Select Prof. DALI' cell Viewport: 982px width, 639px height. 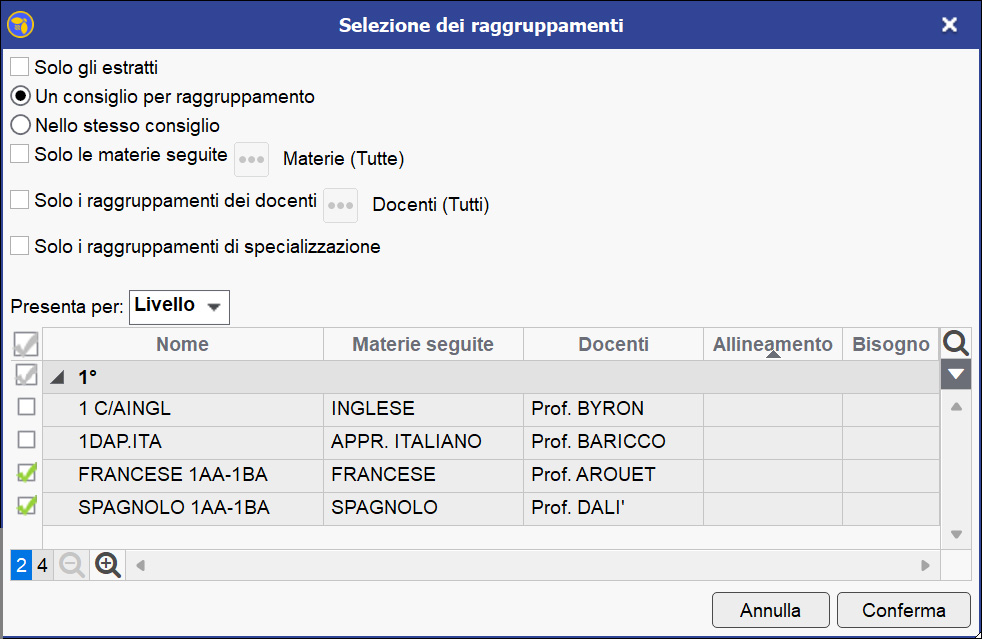[613, 507]
